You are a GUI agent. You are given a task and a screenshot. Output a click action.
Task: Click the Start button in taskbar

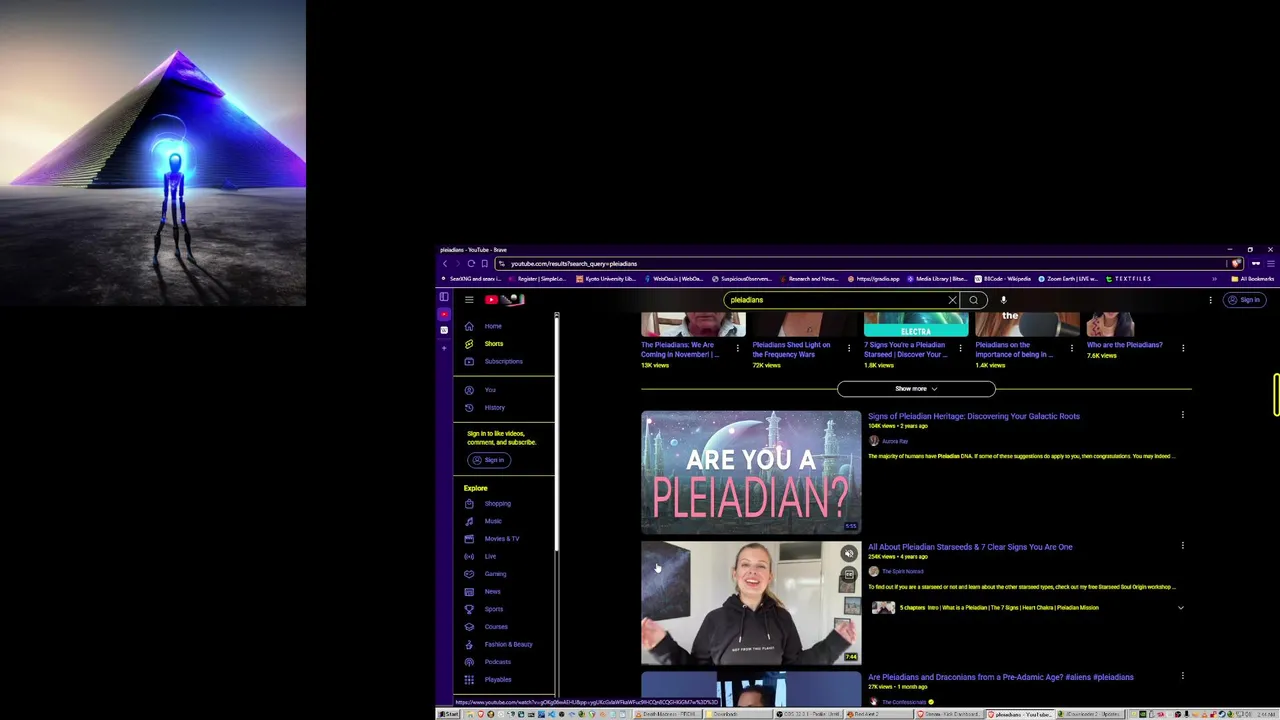click(x=448, y=714)
